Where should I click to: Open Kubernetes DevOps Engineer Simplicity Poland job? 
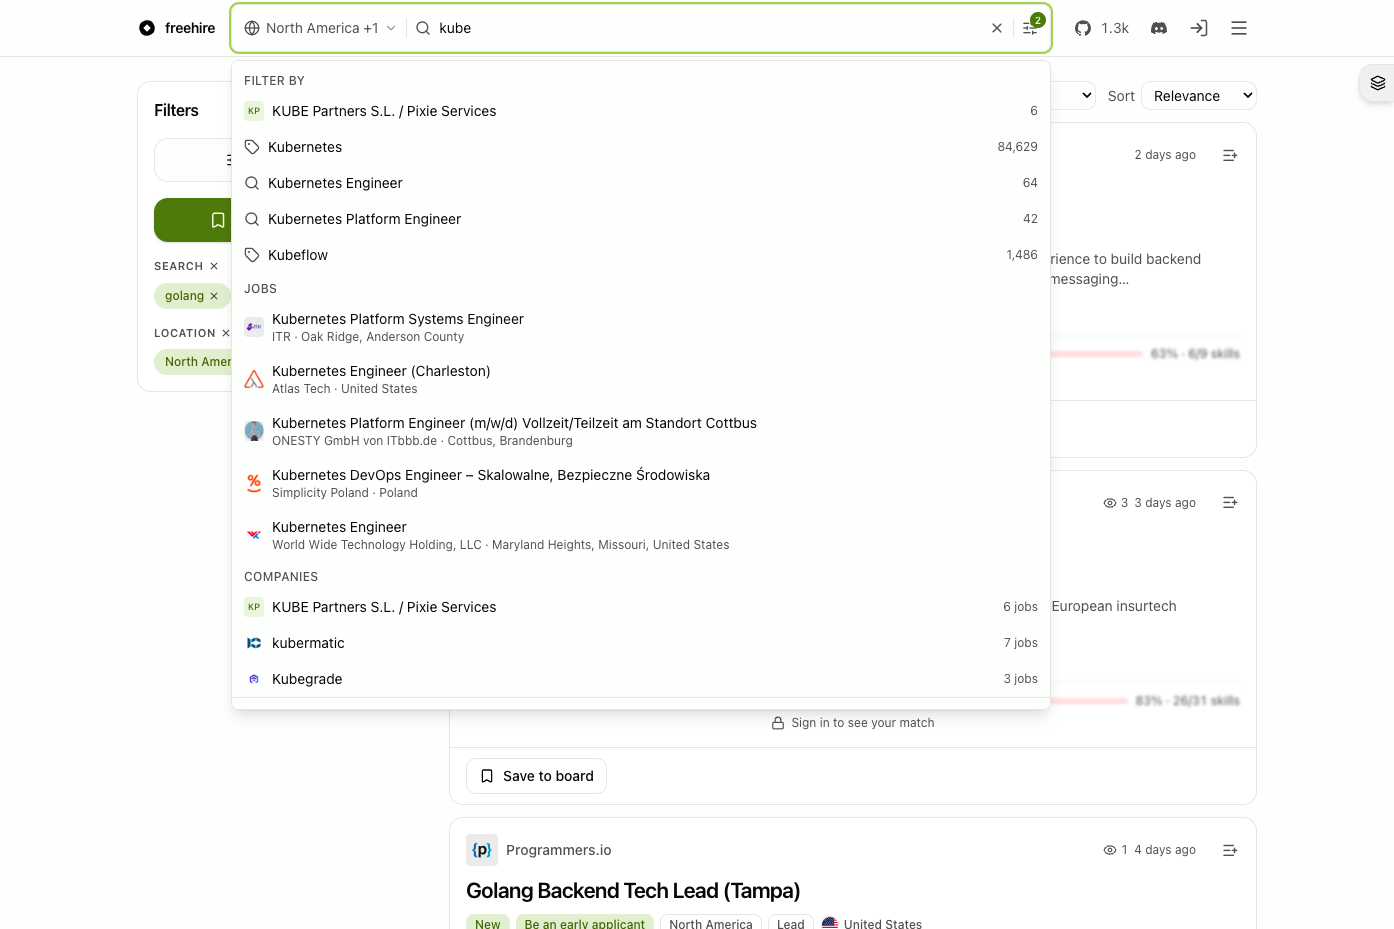(641, 483)
